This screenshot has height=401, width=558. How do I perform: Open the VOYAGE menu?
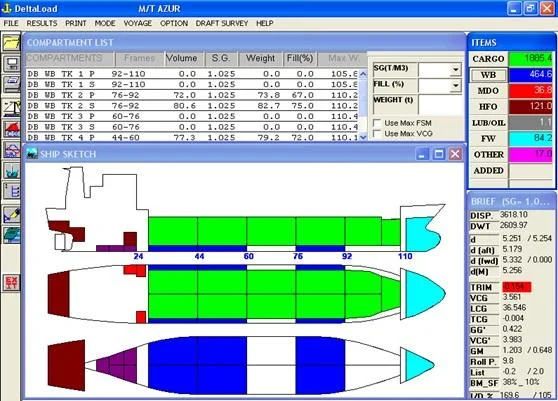(x=138, y=23)
